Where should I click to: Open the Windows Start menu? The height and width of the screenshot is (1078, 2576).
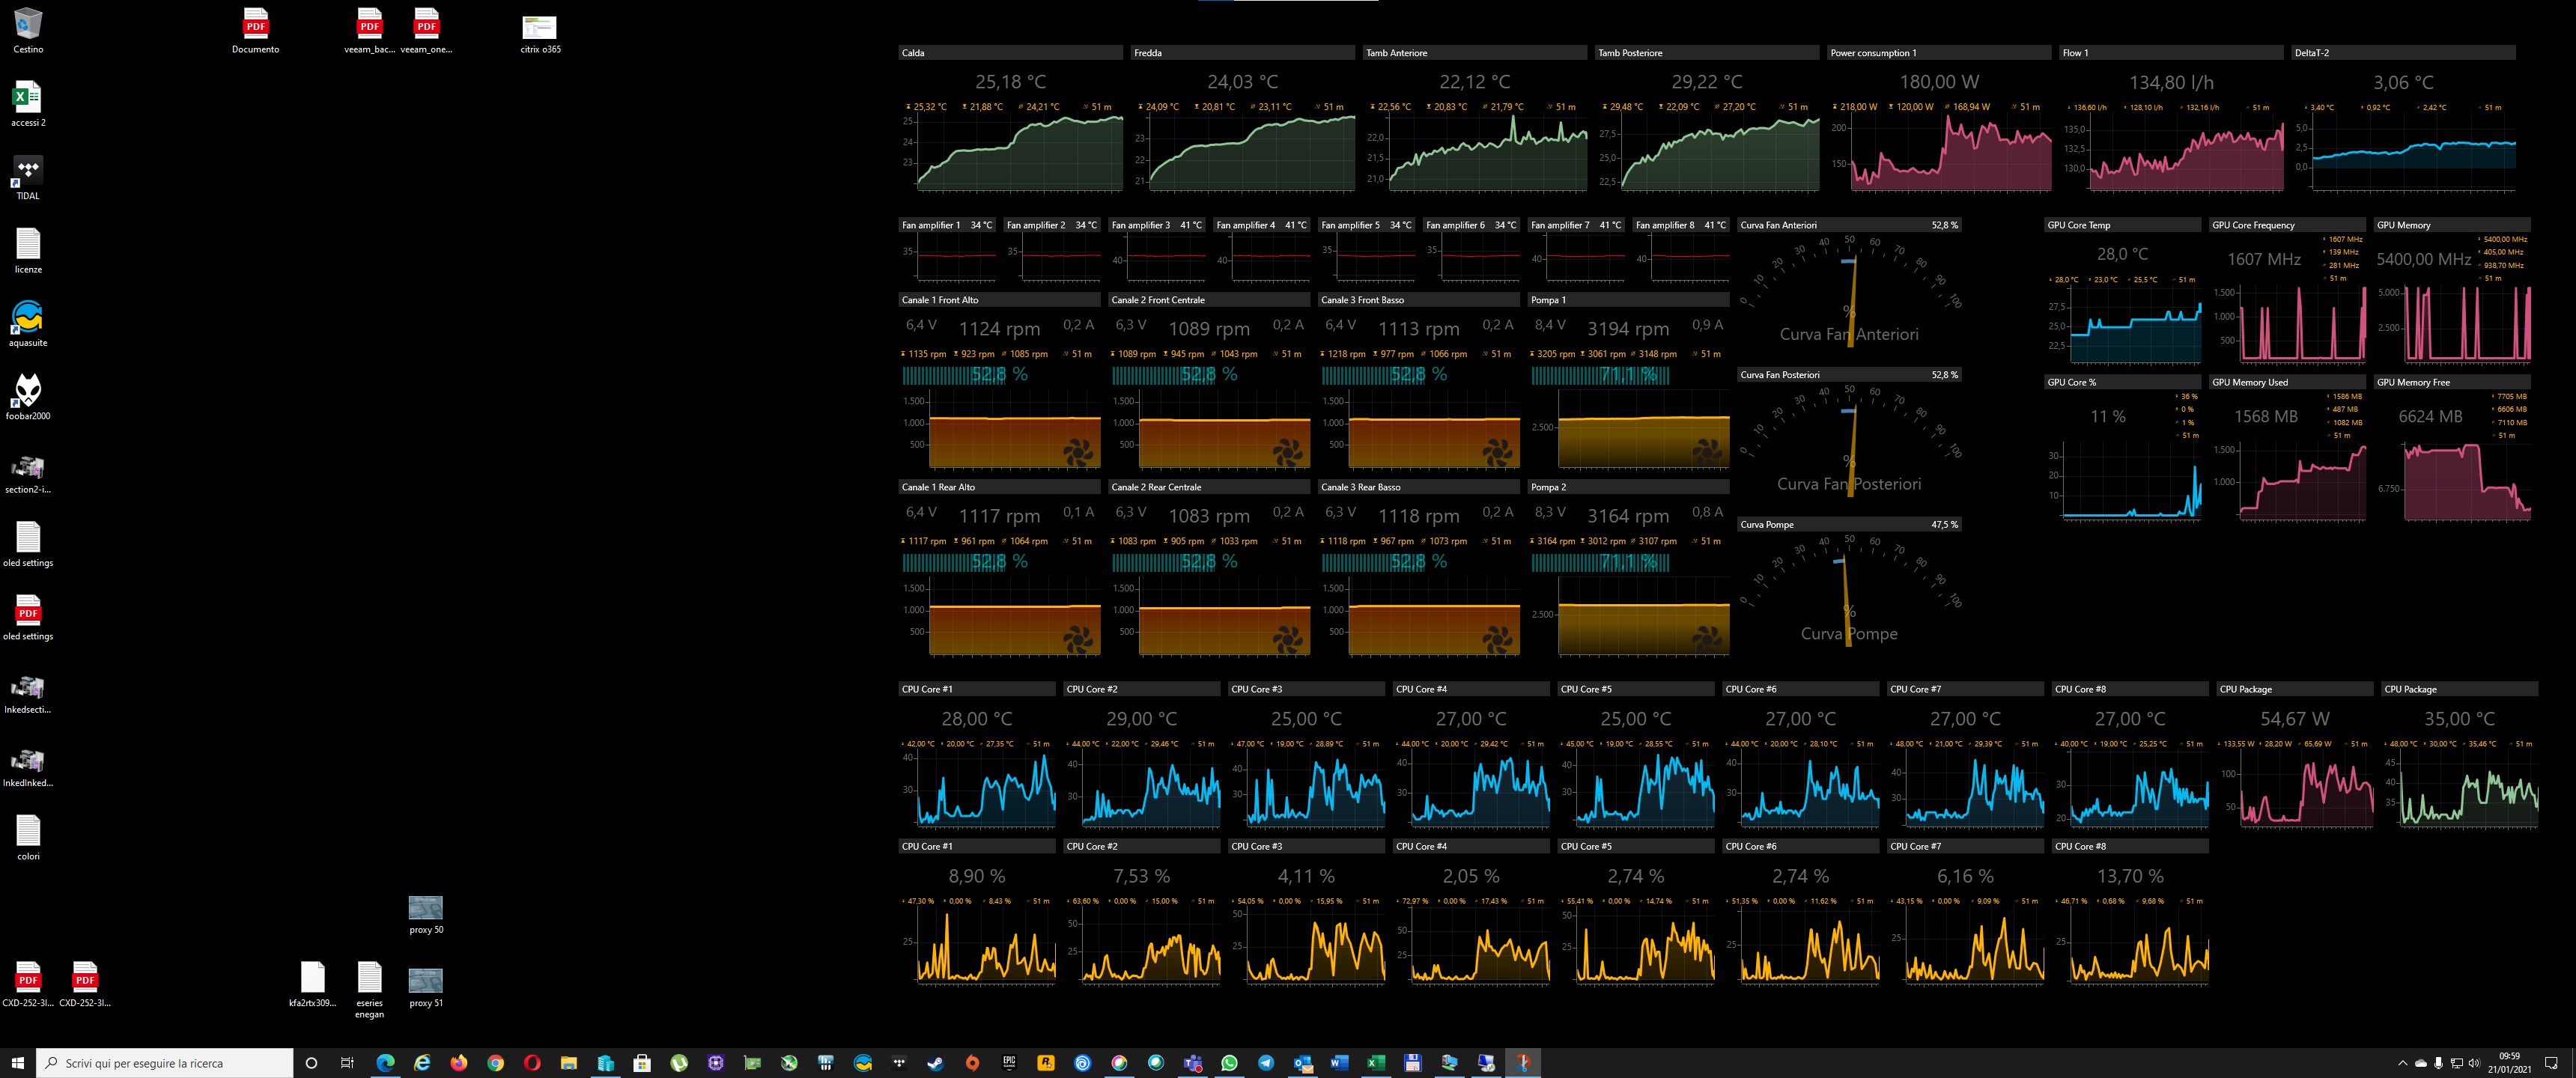pyautogui.click(x=17, y=1063)
